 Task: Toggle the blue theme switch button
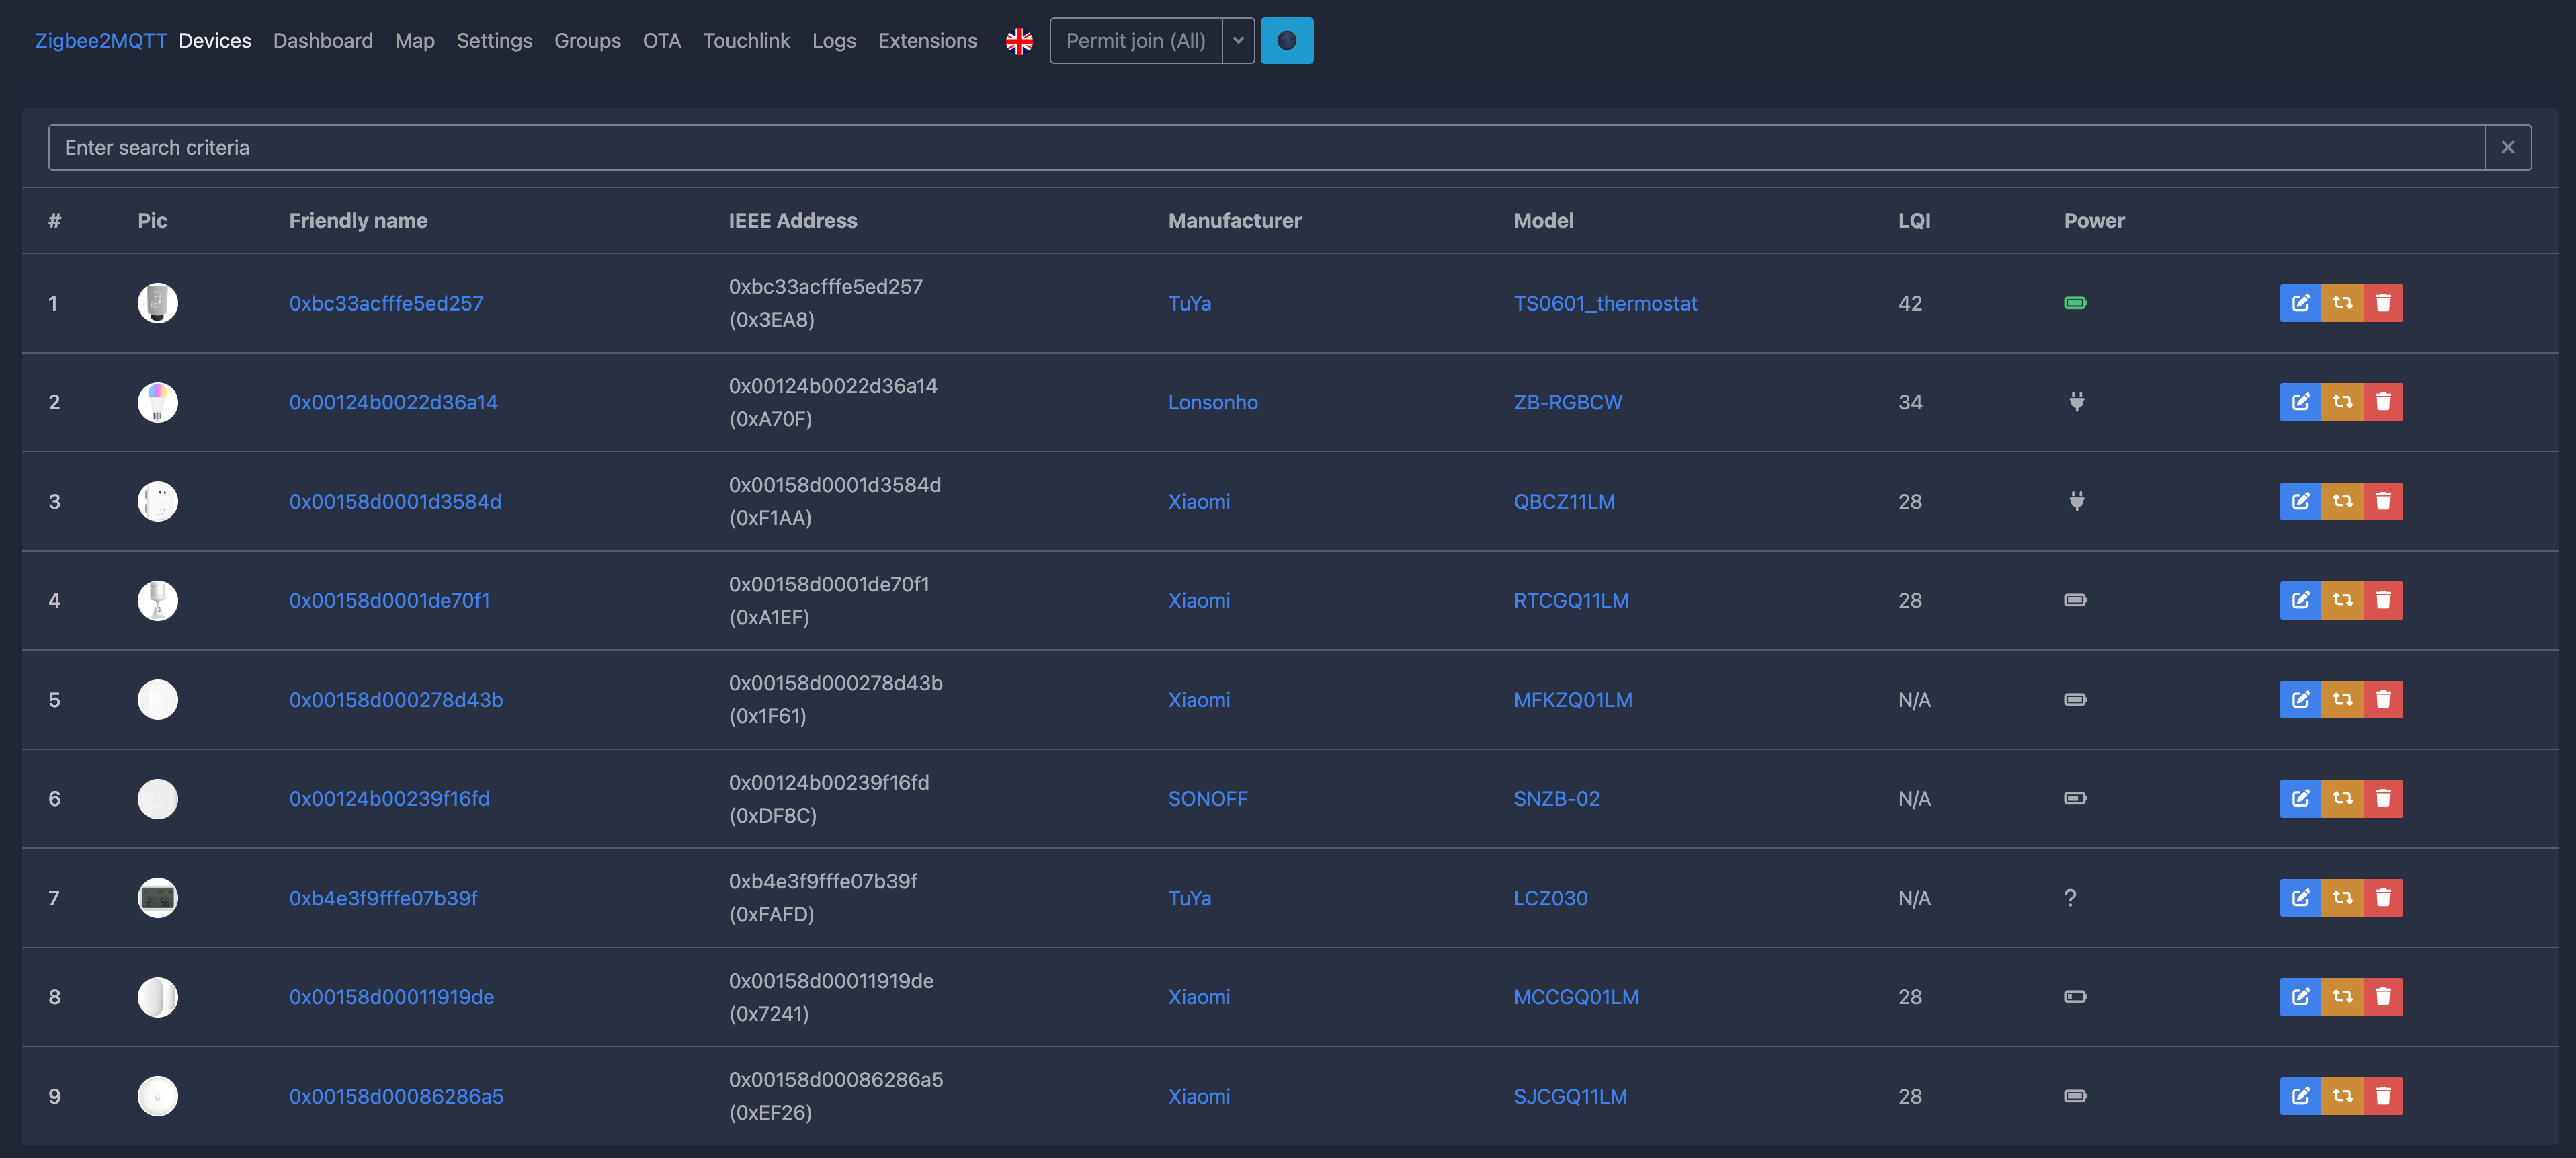point(1286,41)
